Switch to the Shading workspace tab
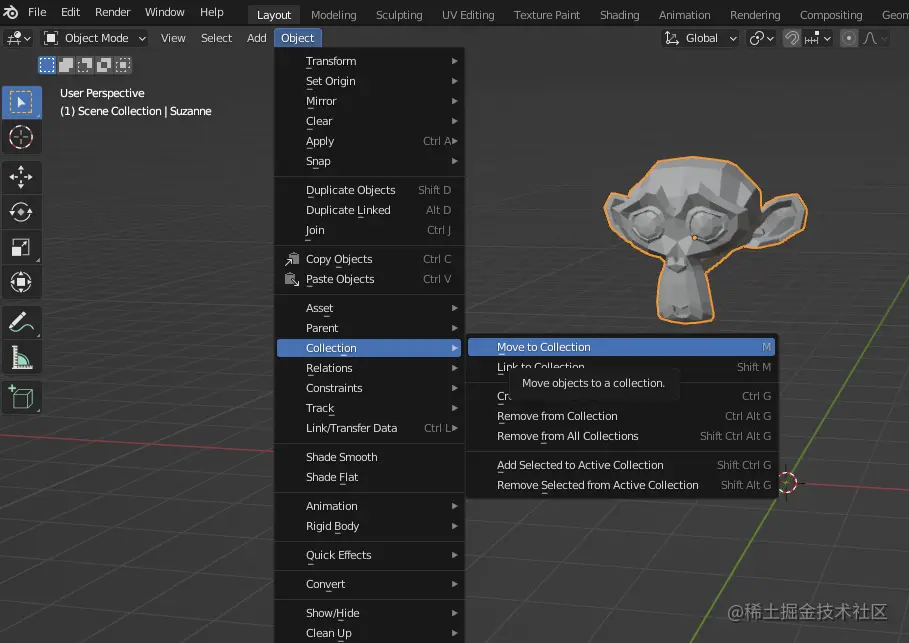 pos(619,15)
